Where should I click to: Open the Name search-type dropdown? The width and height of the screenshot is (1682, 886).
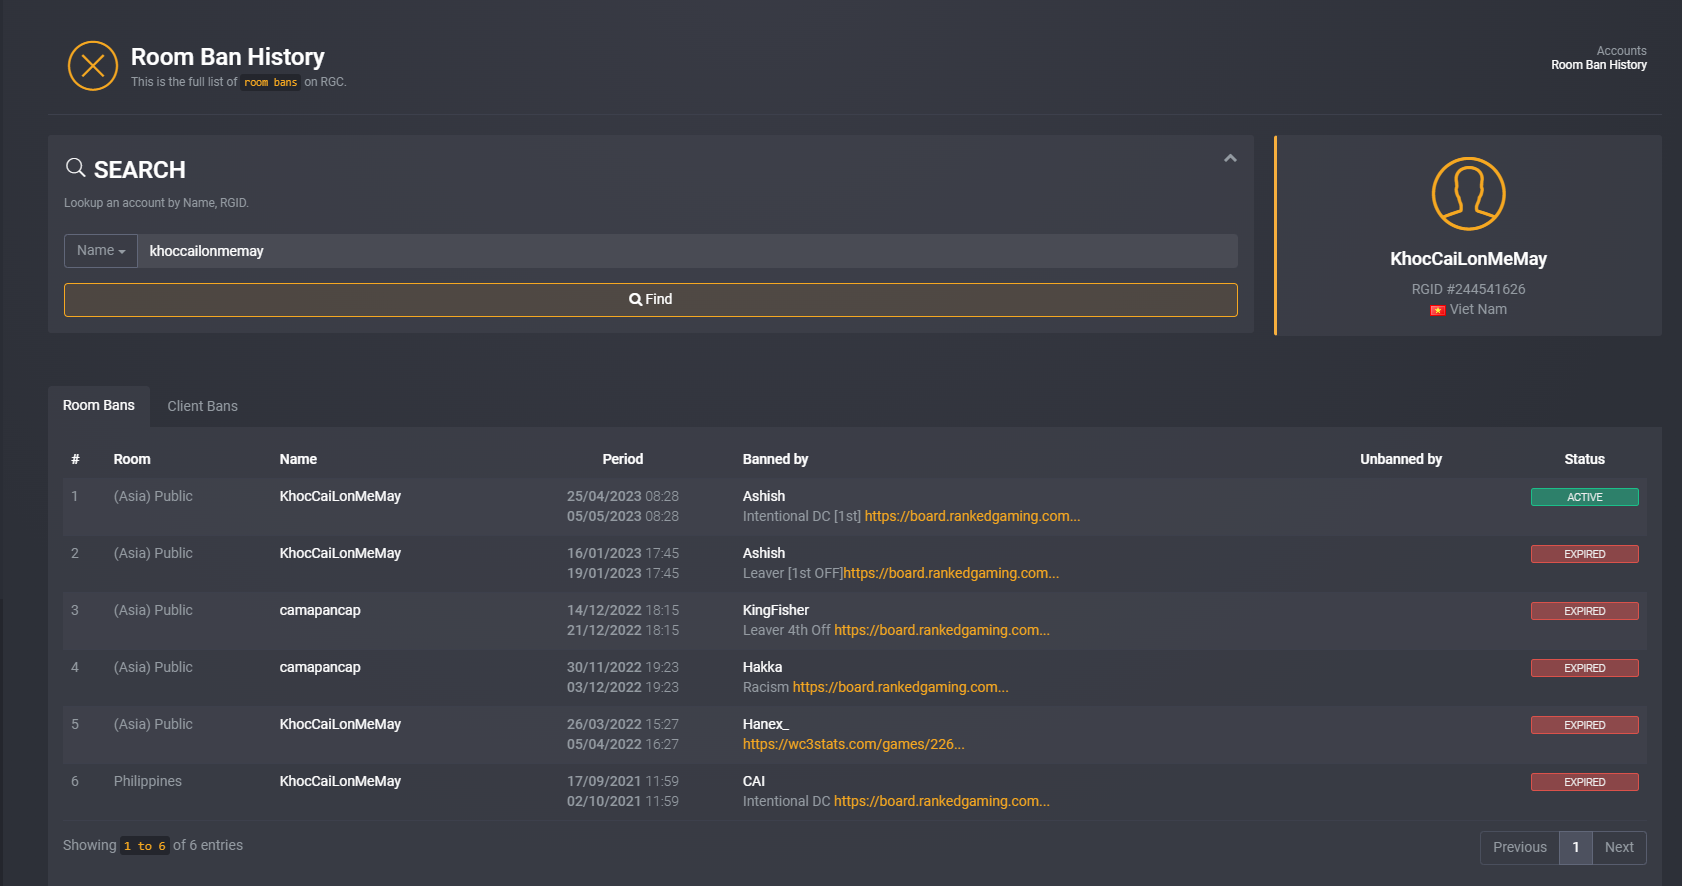[101, 251]
